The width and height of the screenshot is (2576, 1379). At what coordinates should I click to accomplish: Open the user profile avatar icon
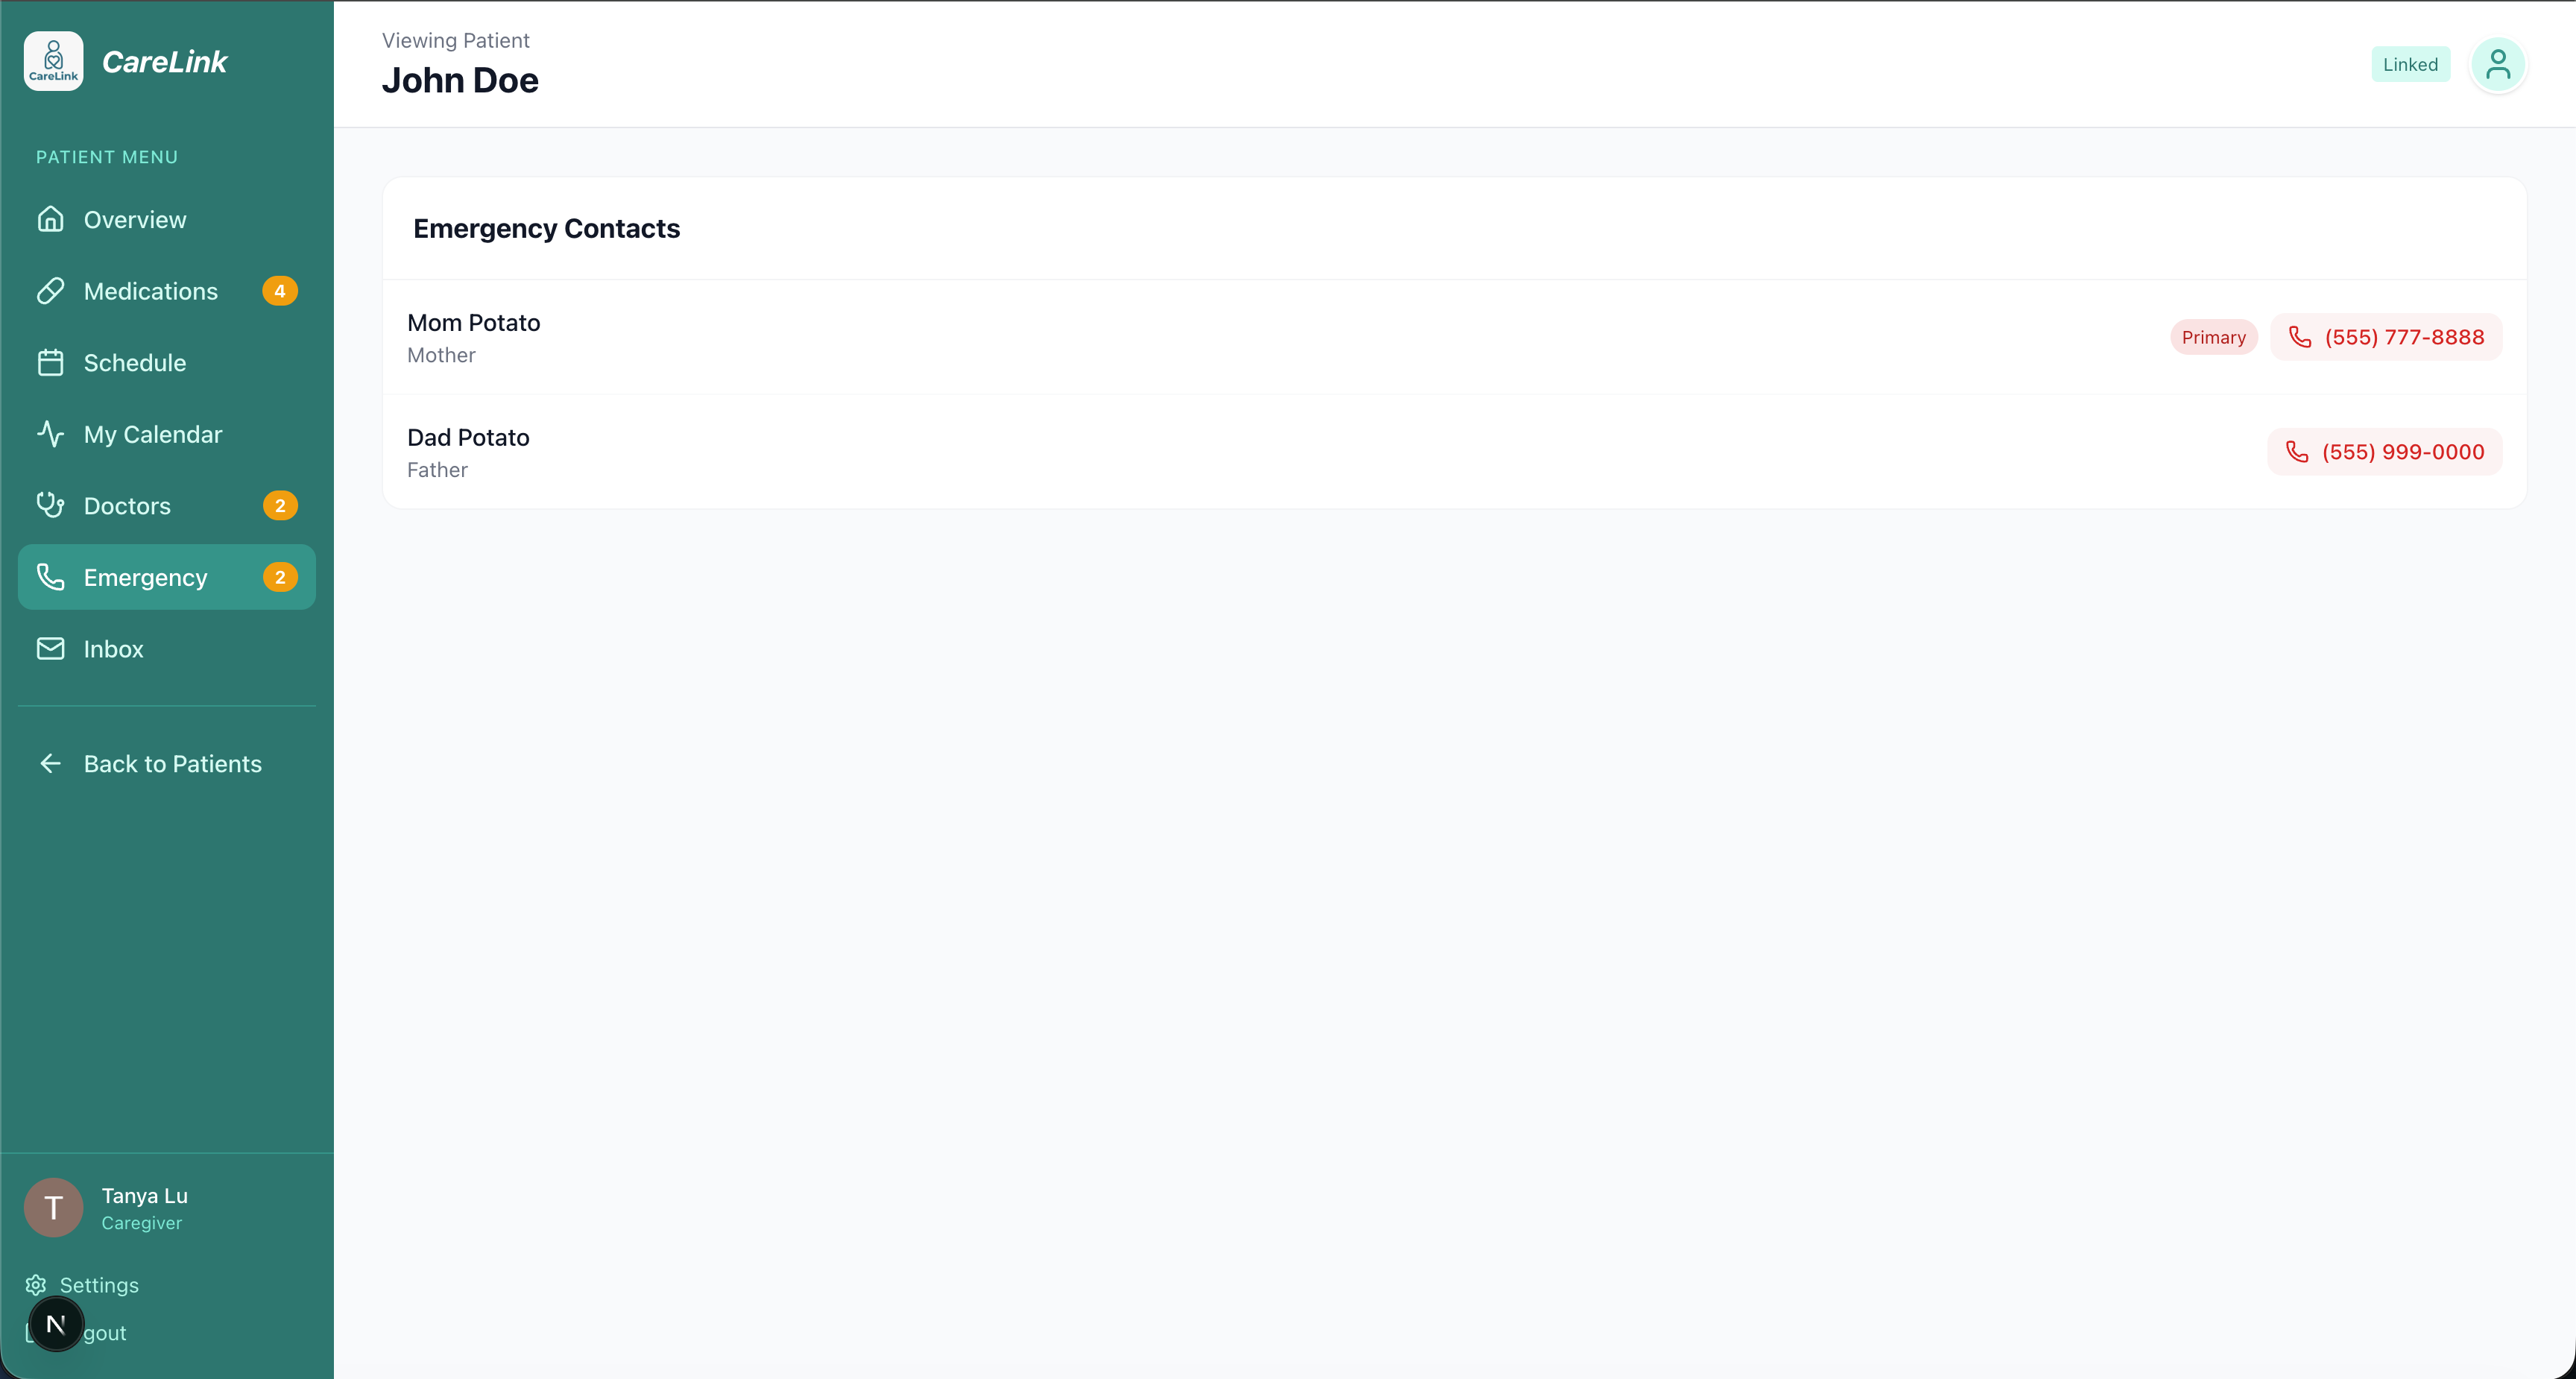point(2497,65)
